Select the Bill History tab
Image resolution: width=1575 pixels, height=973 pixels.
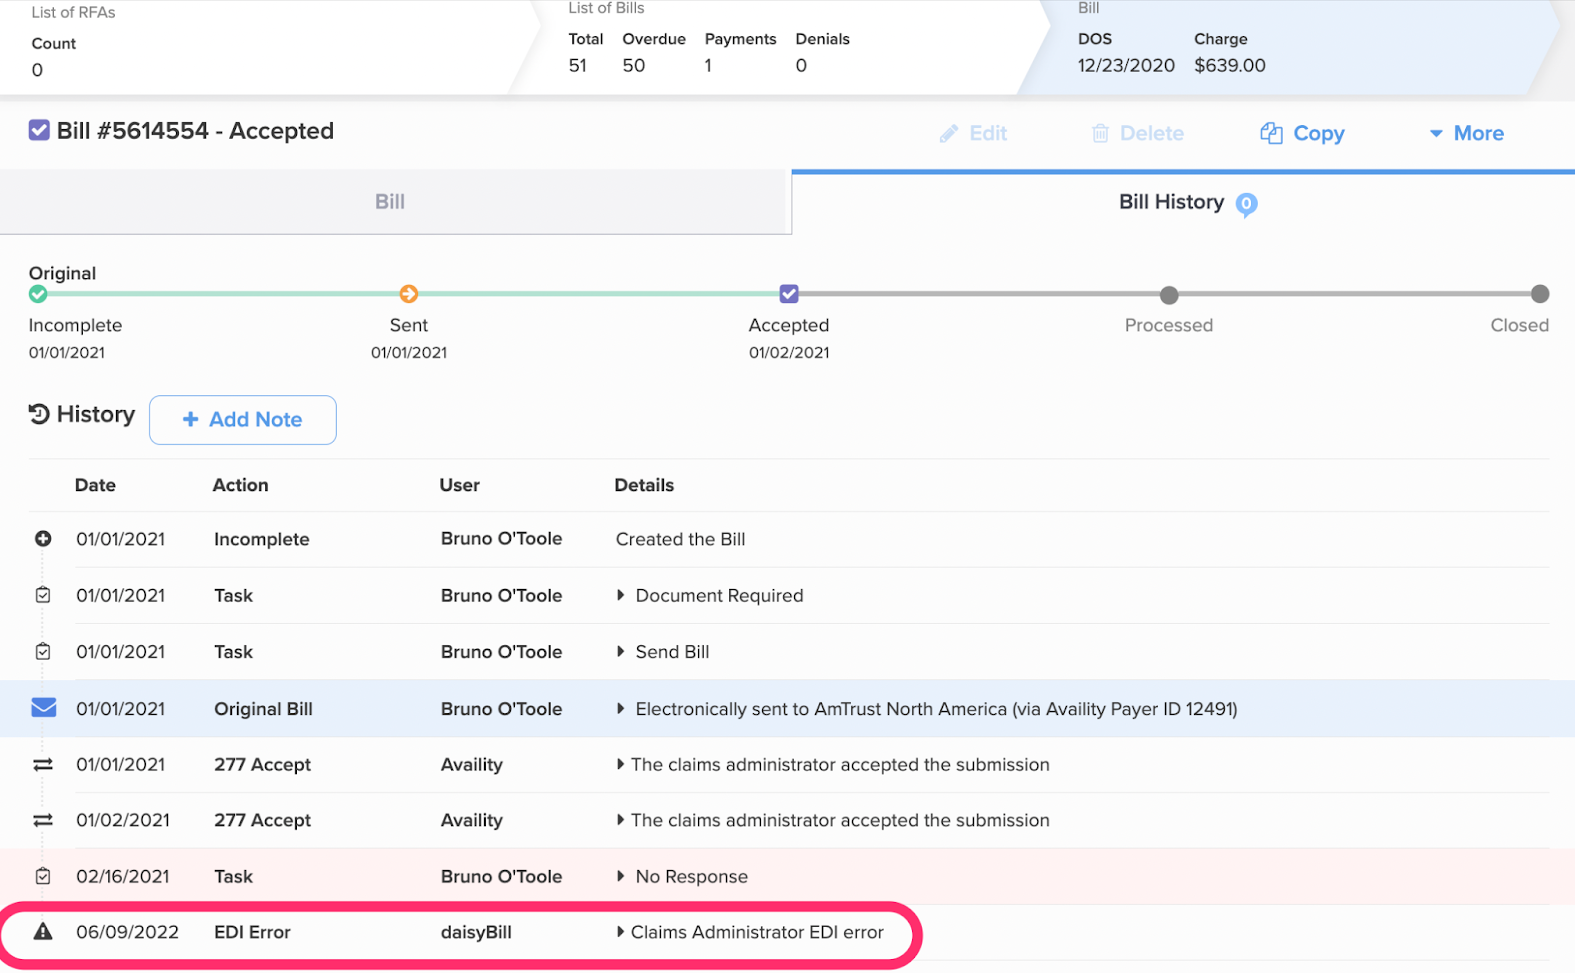[1171, 202]
